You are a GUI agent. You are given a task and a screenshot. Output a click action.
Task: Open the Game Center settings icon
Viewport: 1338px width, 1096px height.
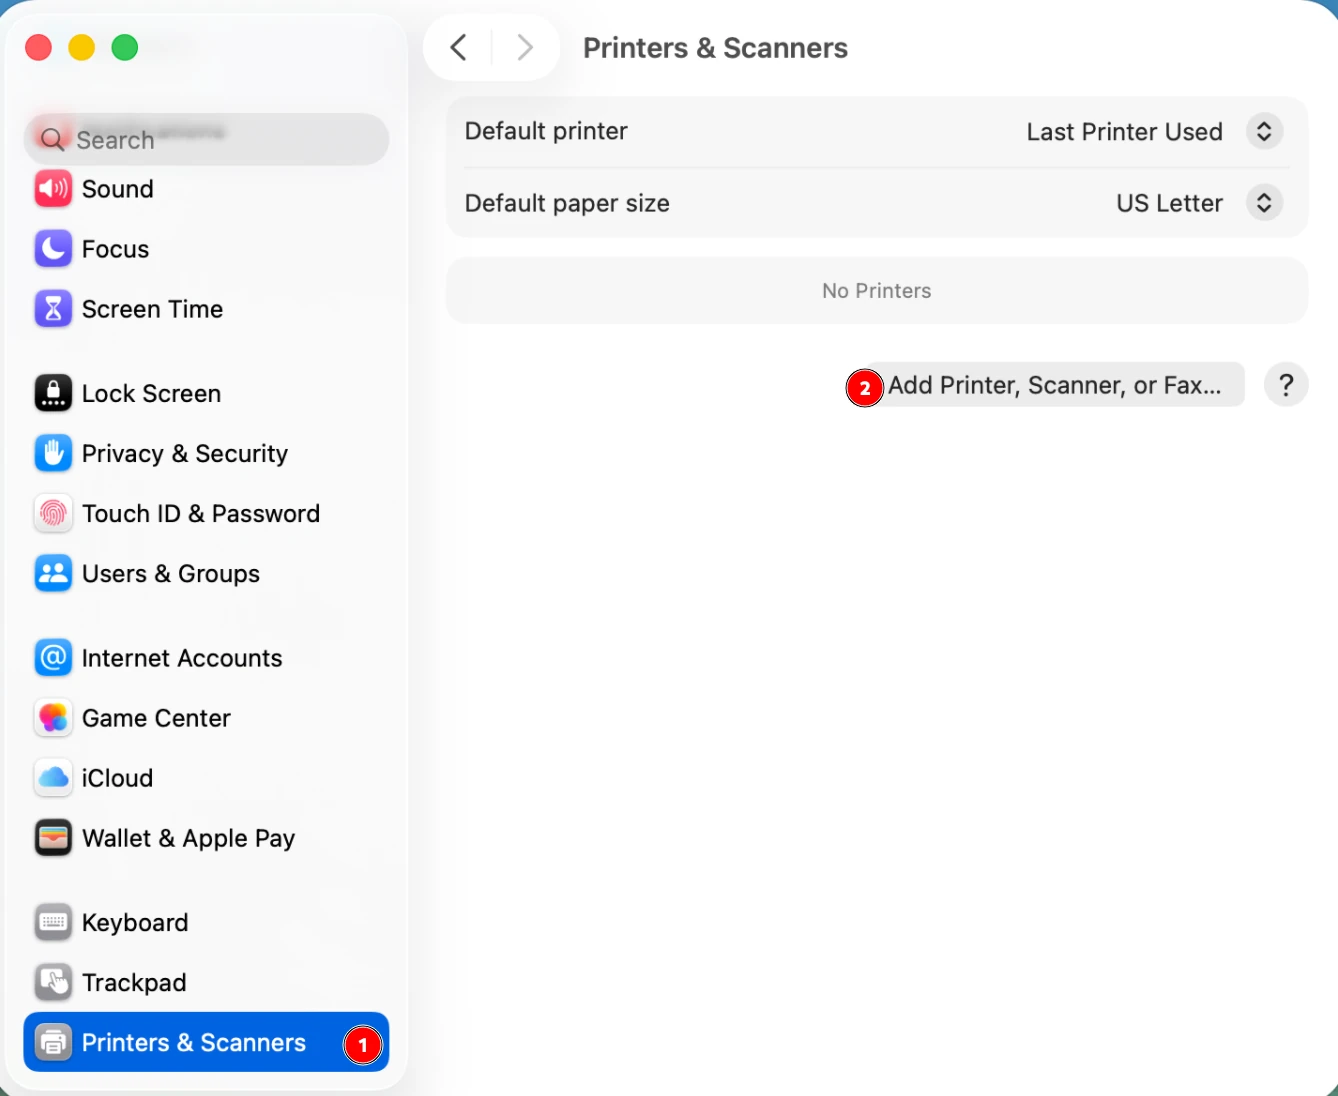point(53,718)
